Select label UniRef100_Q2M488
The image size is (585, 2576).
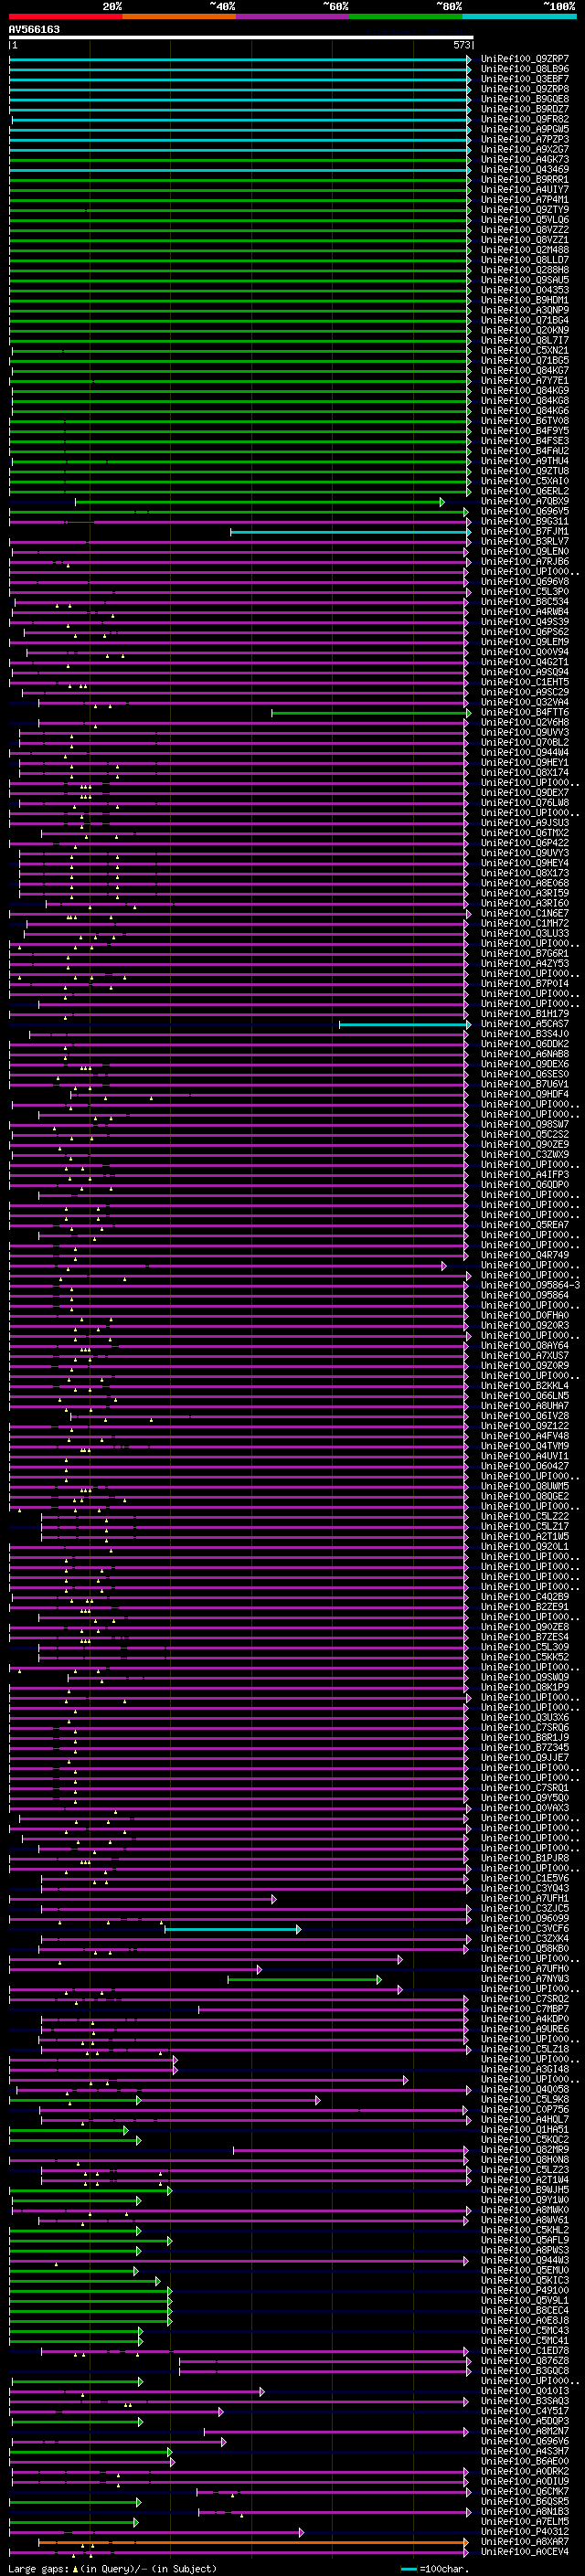tap(525, 250)
